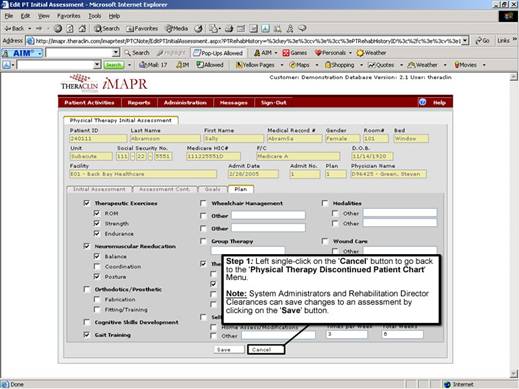This screenshot has height=389, width=519.
Task: Switch to the Initial Assessment tab
Action: click(99, 189)
